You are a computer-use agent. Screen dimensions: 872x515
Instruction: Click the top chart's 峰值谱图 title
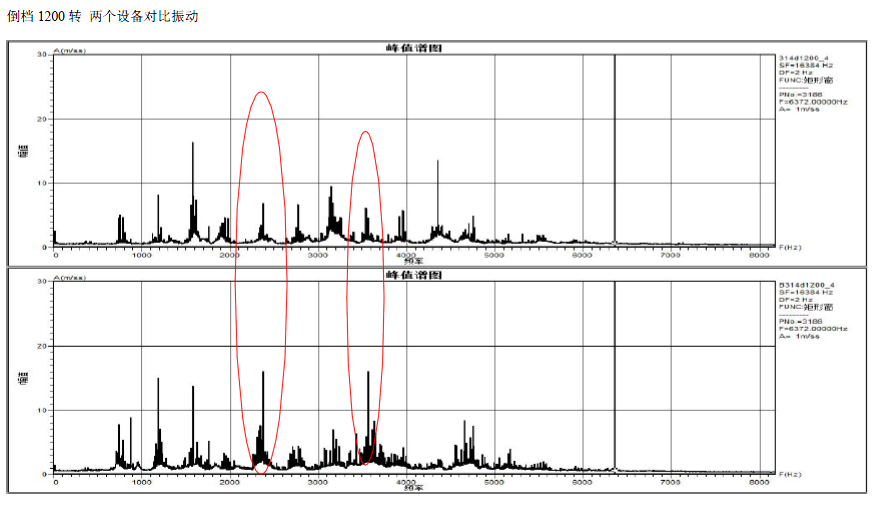point(413,48)
